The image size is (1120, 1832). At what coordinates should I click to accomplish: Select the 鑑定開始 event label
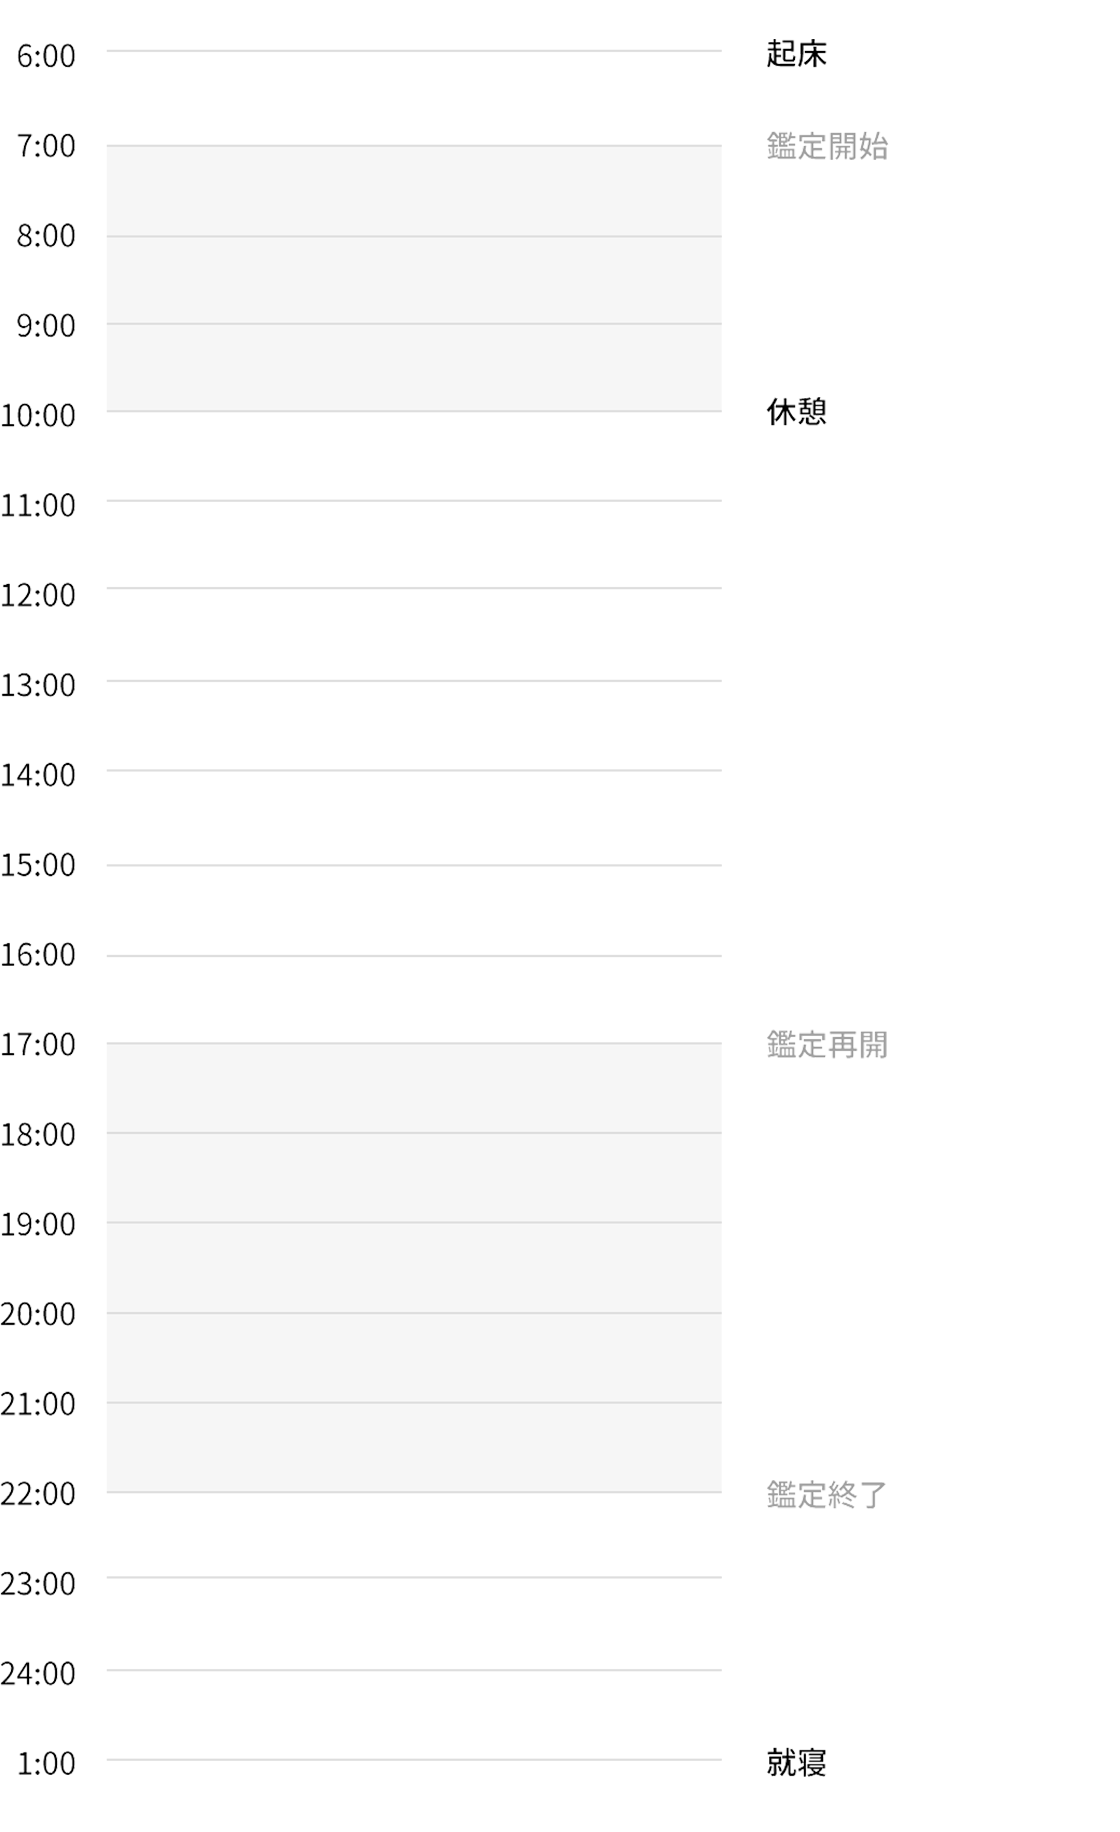click(x=827, y=146)
